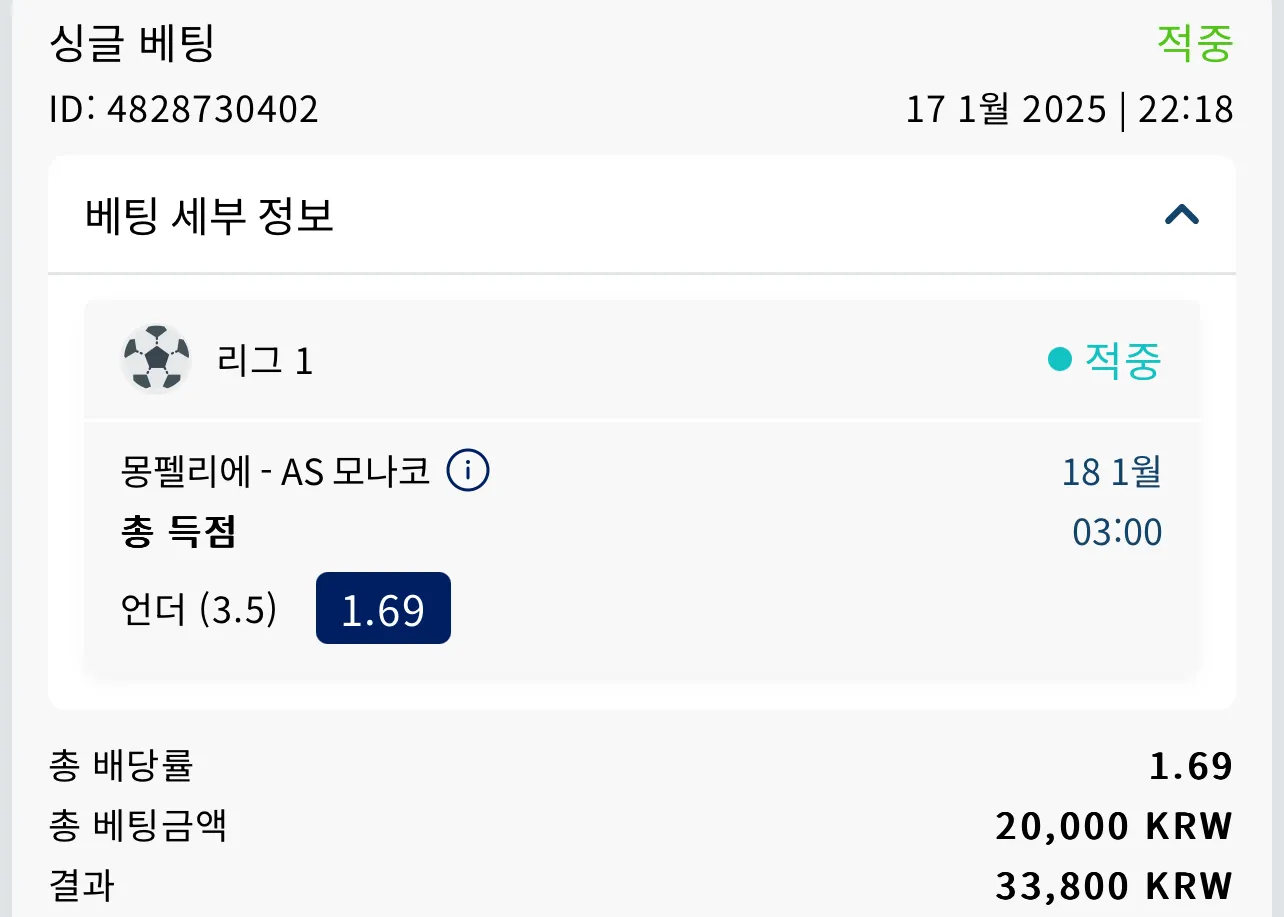Click the 총 배당률 value 1.69
The image size is (1284, 917).
[x=1191, y=766]
